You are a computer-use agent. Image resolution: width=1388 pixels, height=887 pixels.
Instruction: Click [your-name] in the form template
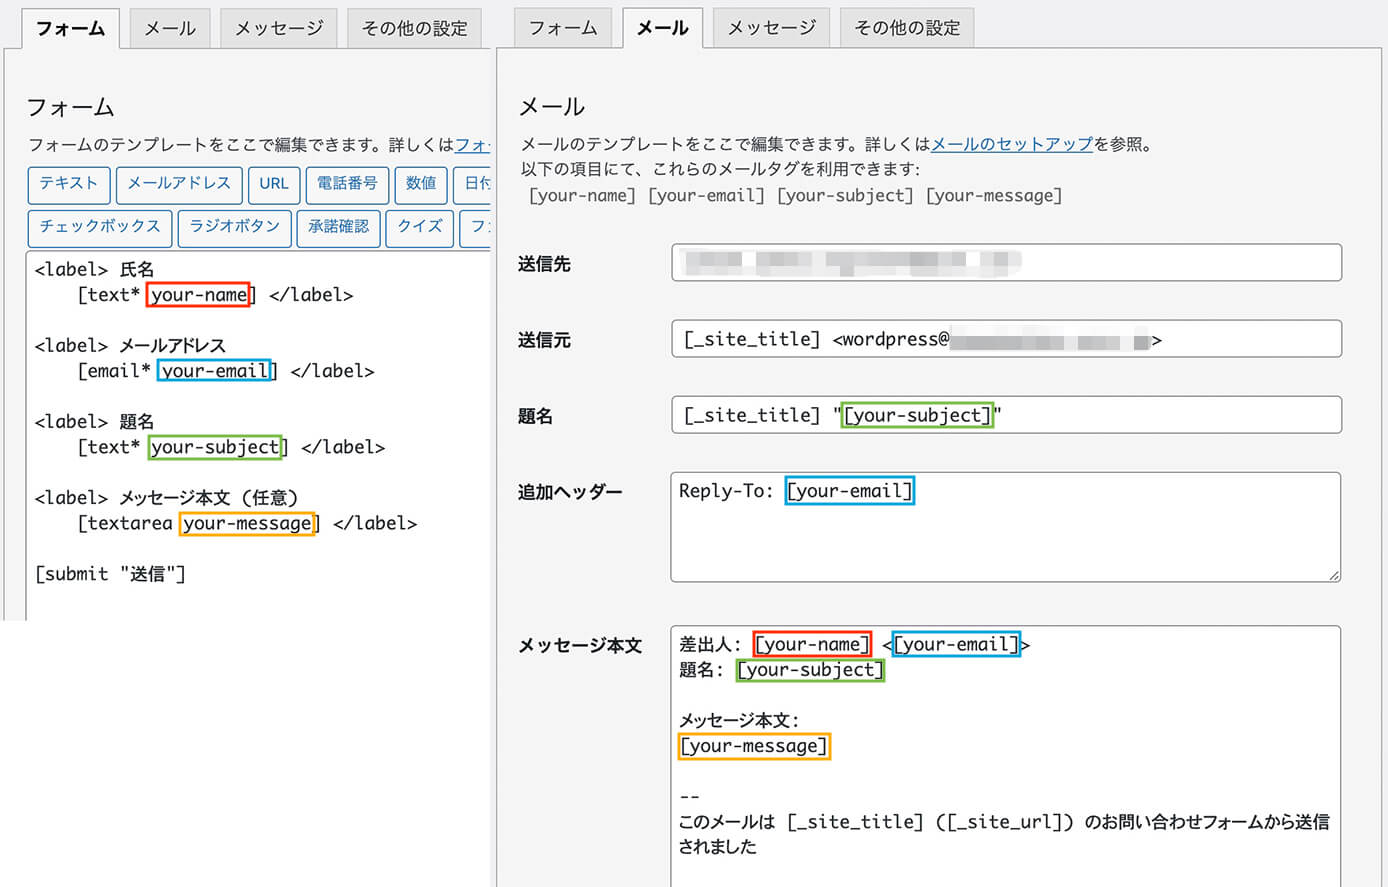(198, 295)
